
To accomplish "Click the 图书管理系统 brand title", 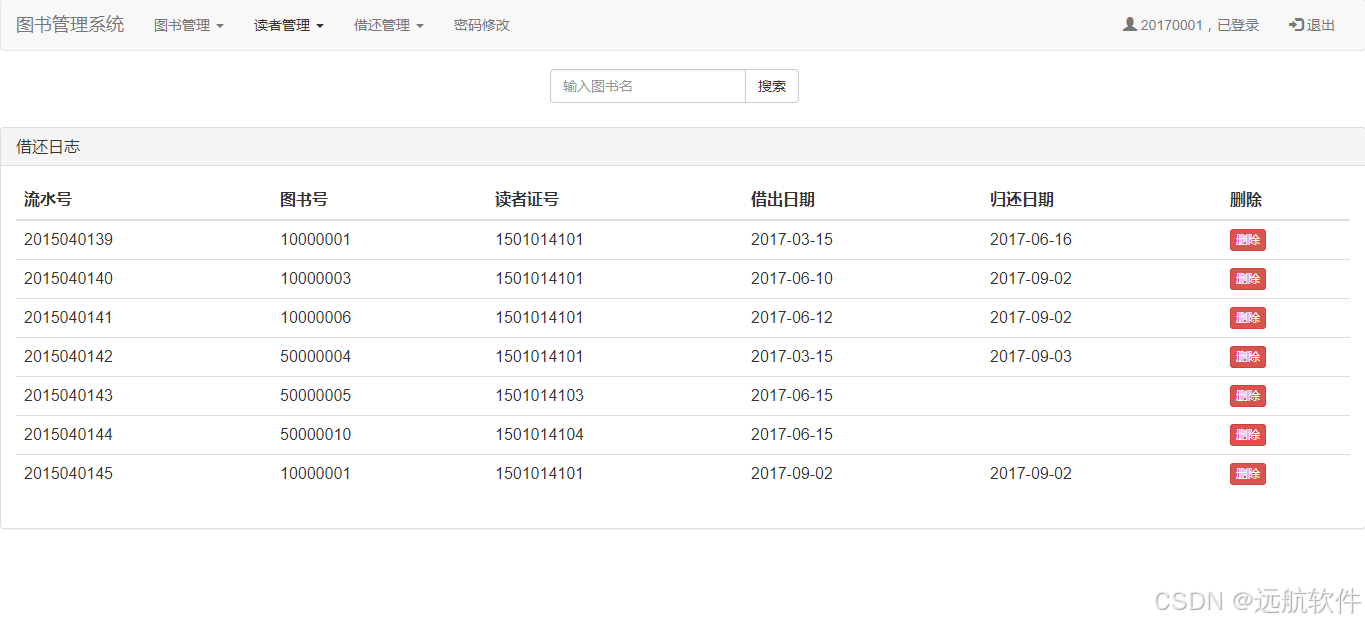I will [x=69, y=25].
